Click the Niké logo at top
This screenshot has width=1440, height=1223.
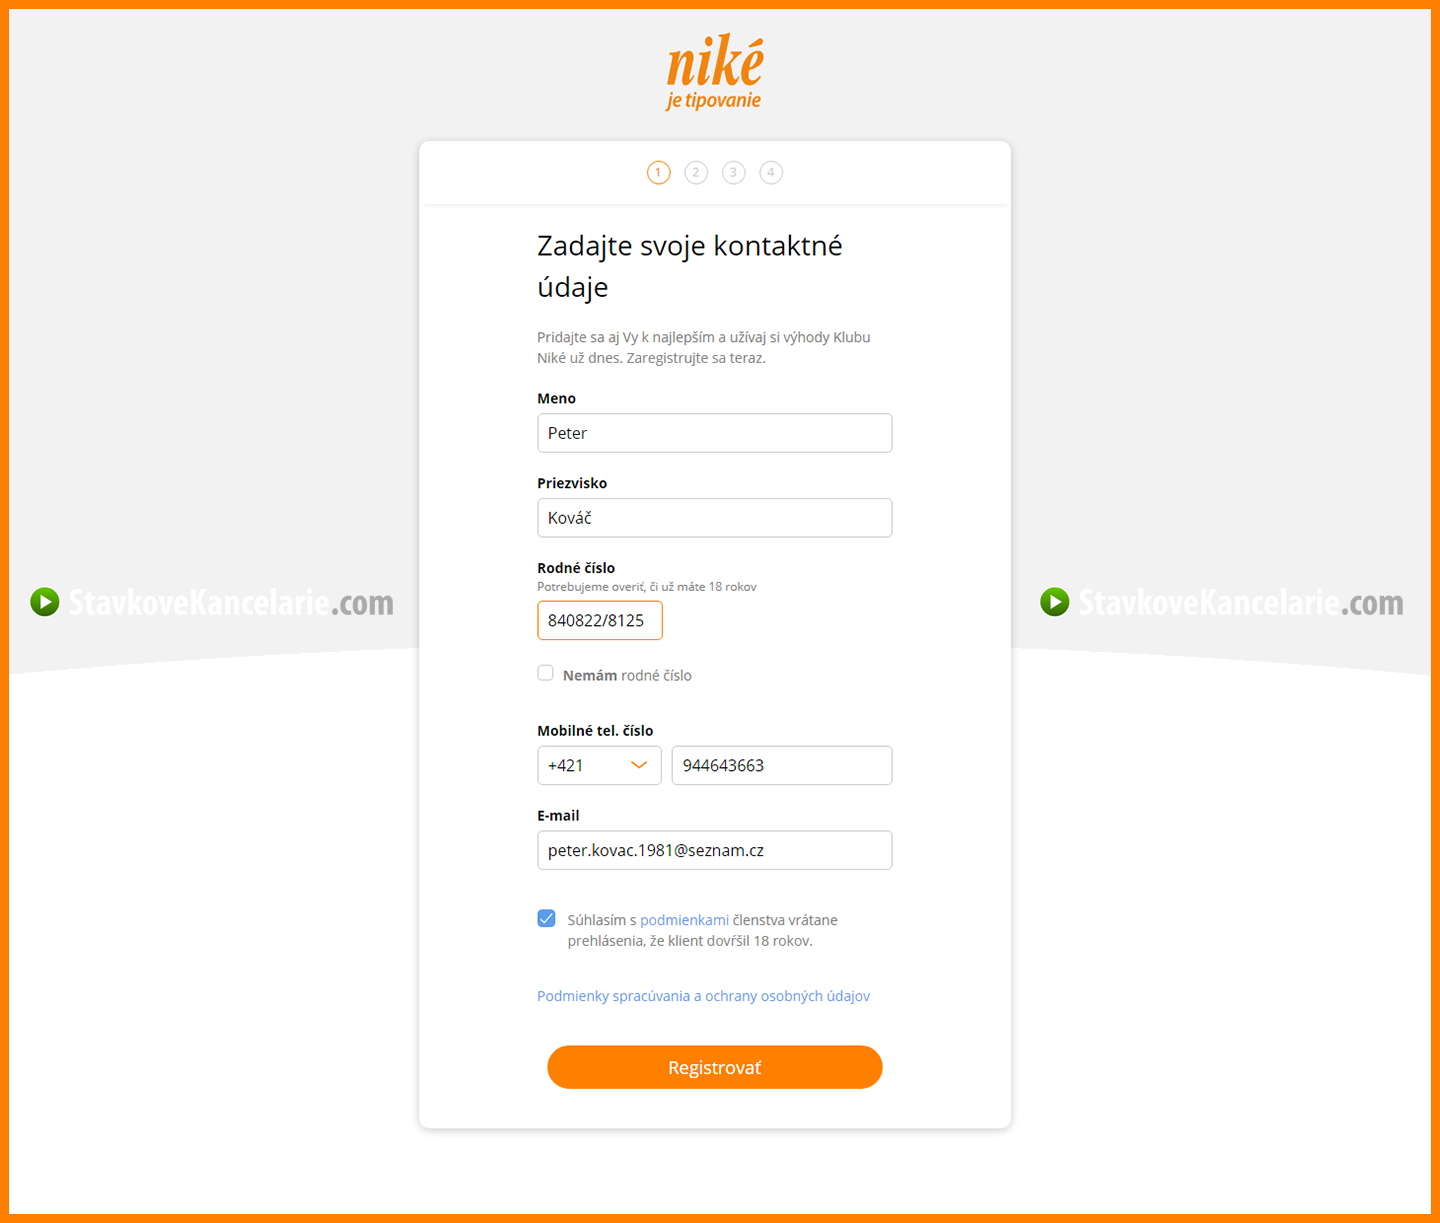[x=714, y=72]
